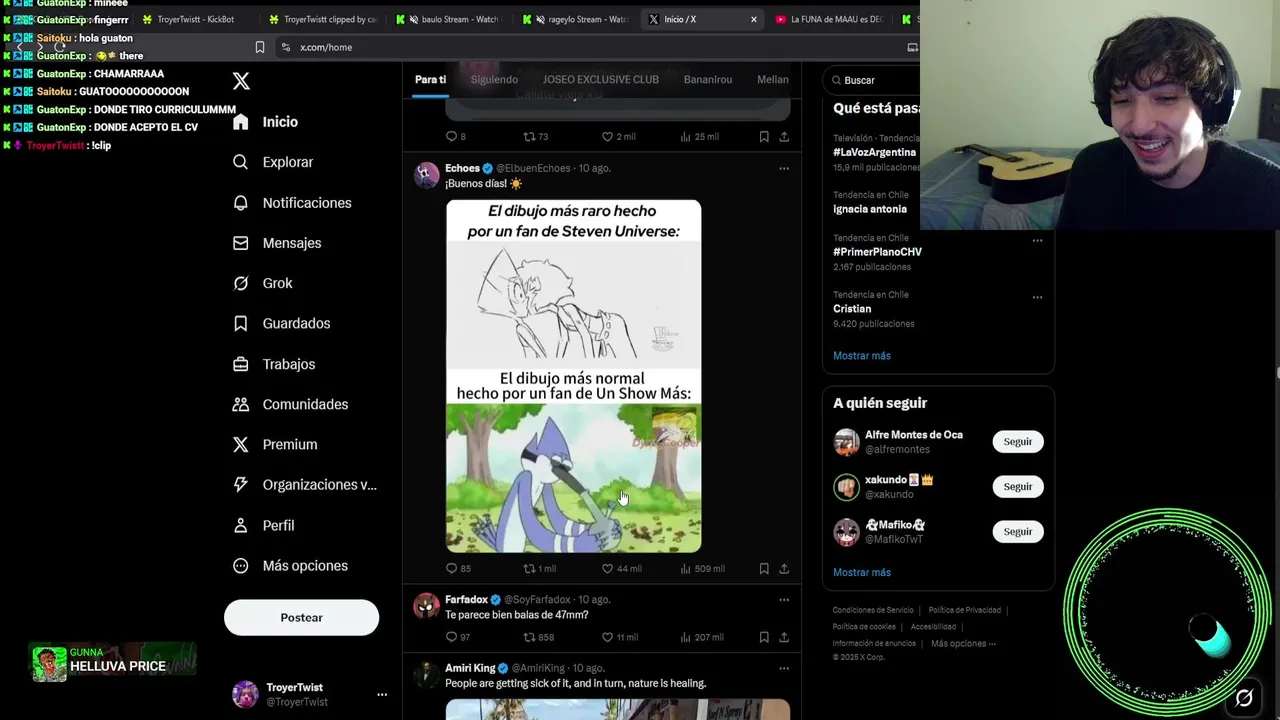The image size is (1280, 720).
Task: Open more options for #PrimerPlanoCHV trend
Action: (1037, 240)
